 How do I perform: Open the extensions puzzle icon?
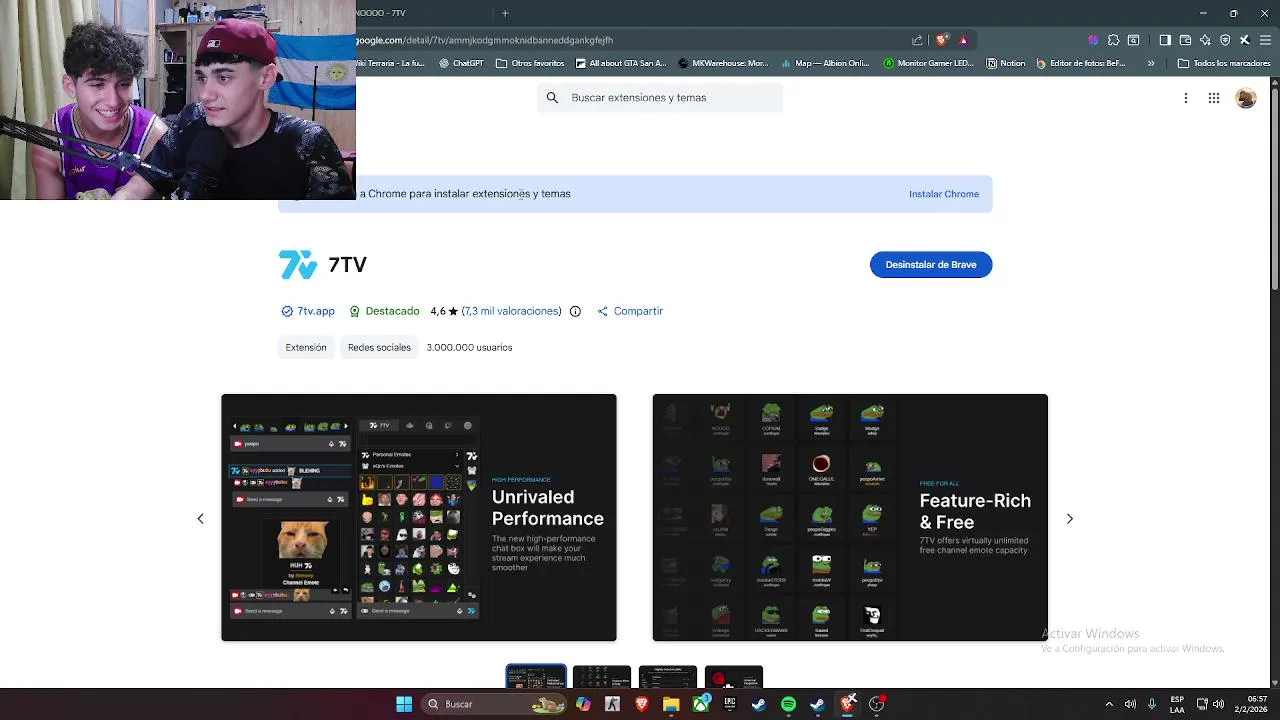click(x=1113, y=40)
